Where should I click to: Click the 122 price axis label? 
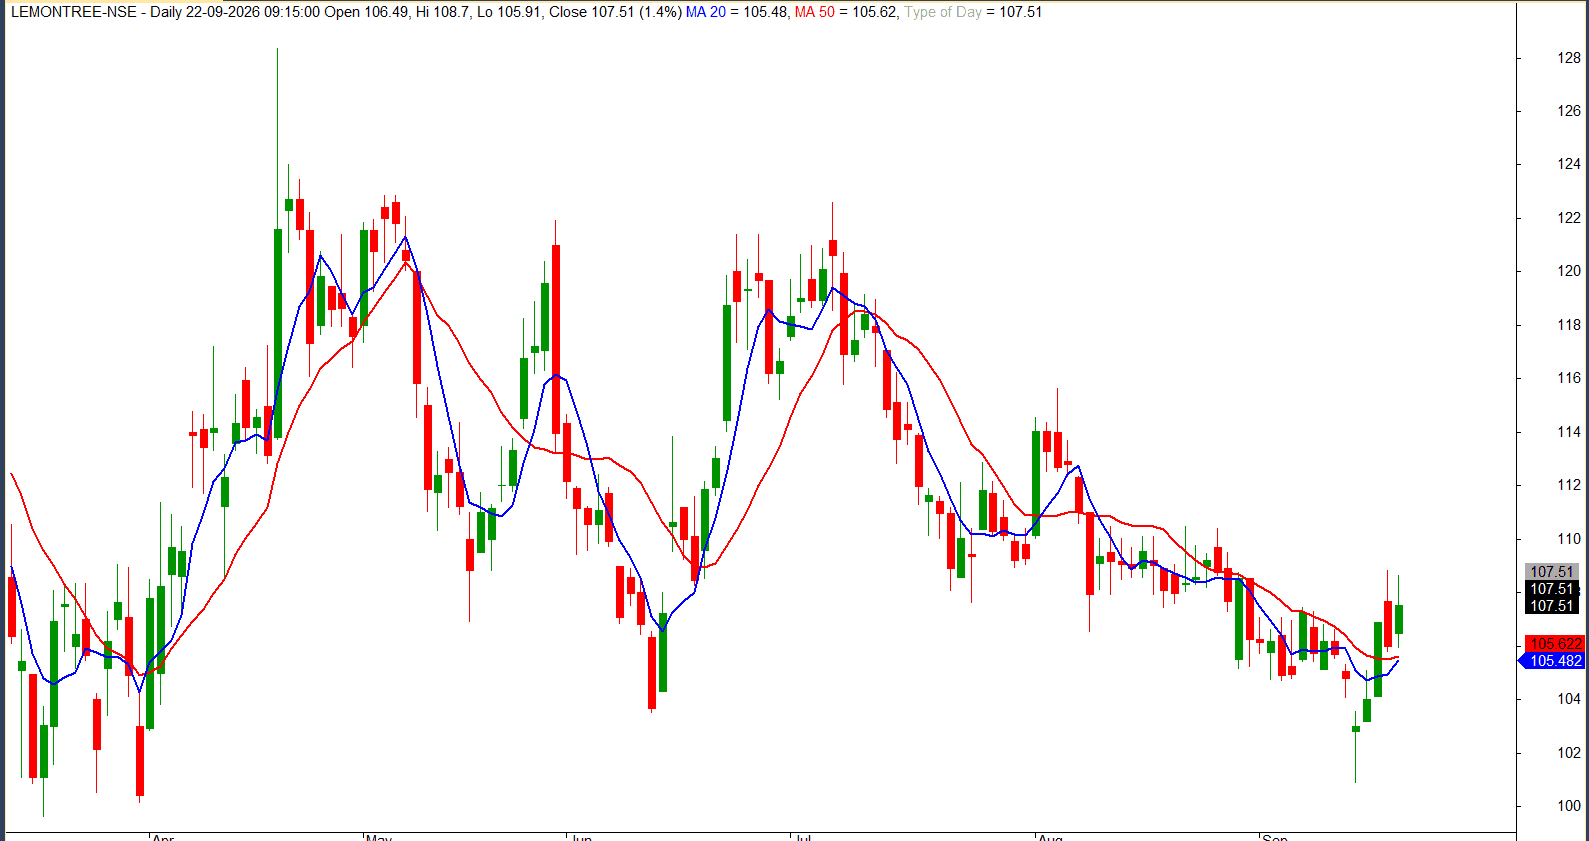pos(1568,218)
